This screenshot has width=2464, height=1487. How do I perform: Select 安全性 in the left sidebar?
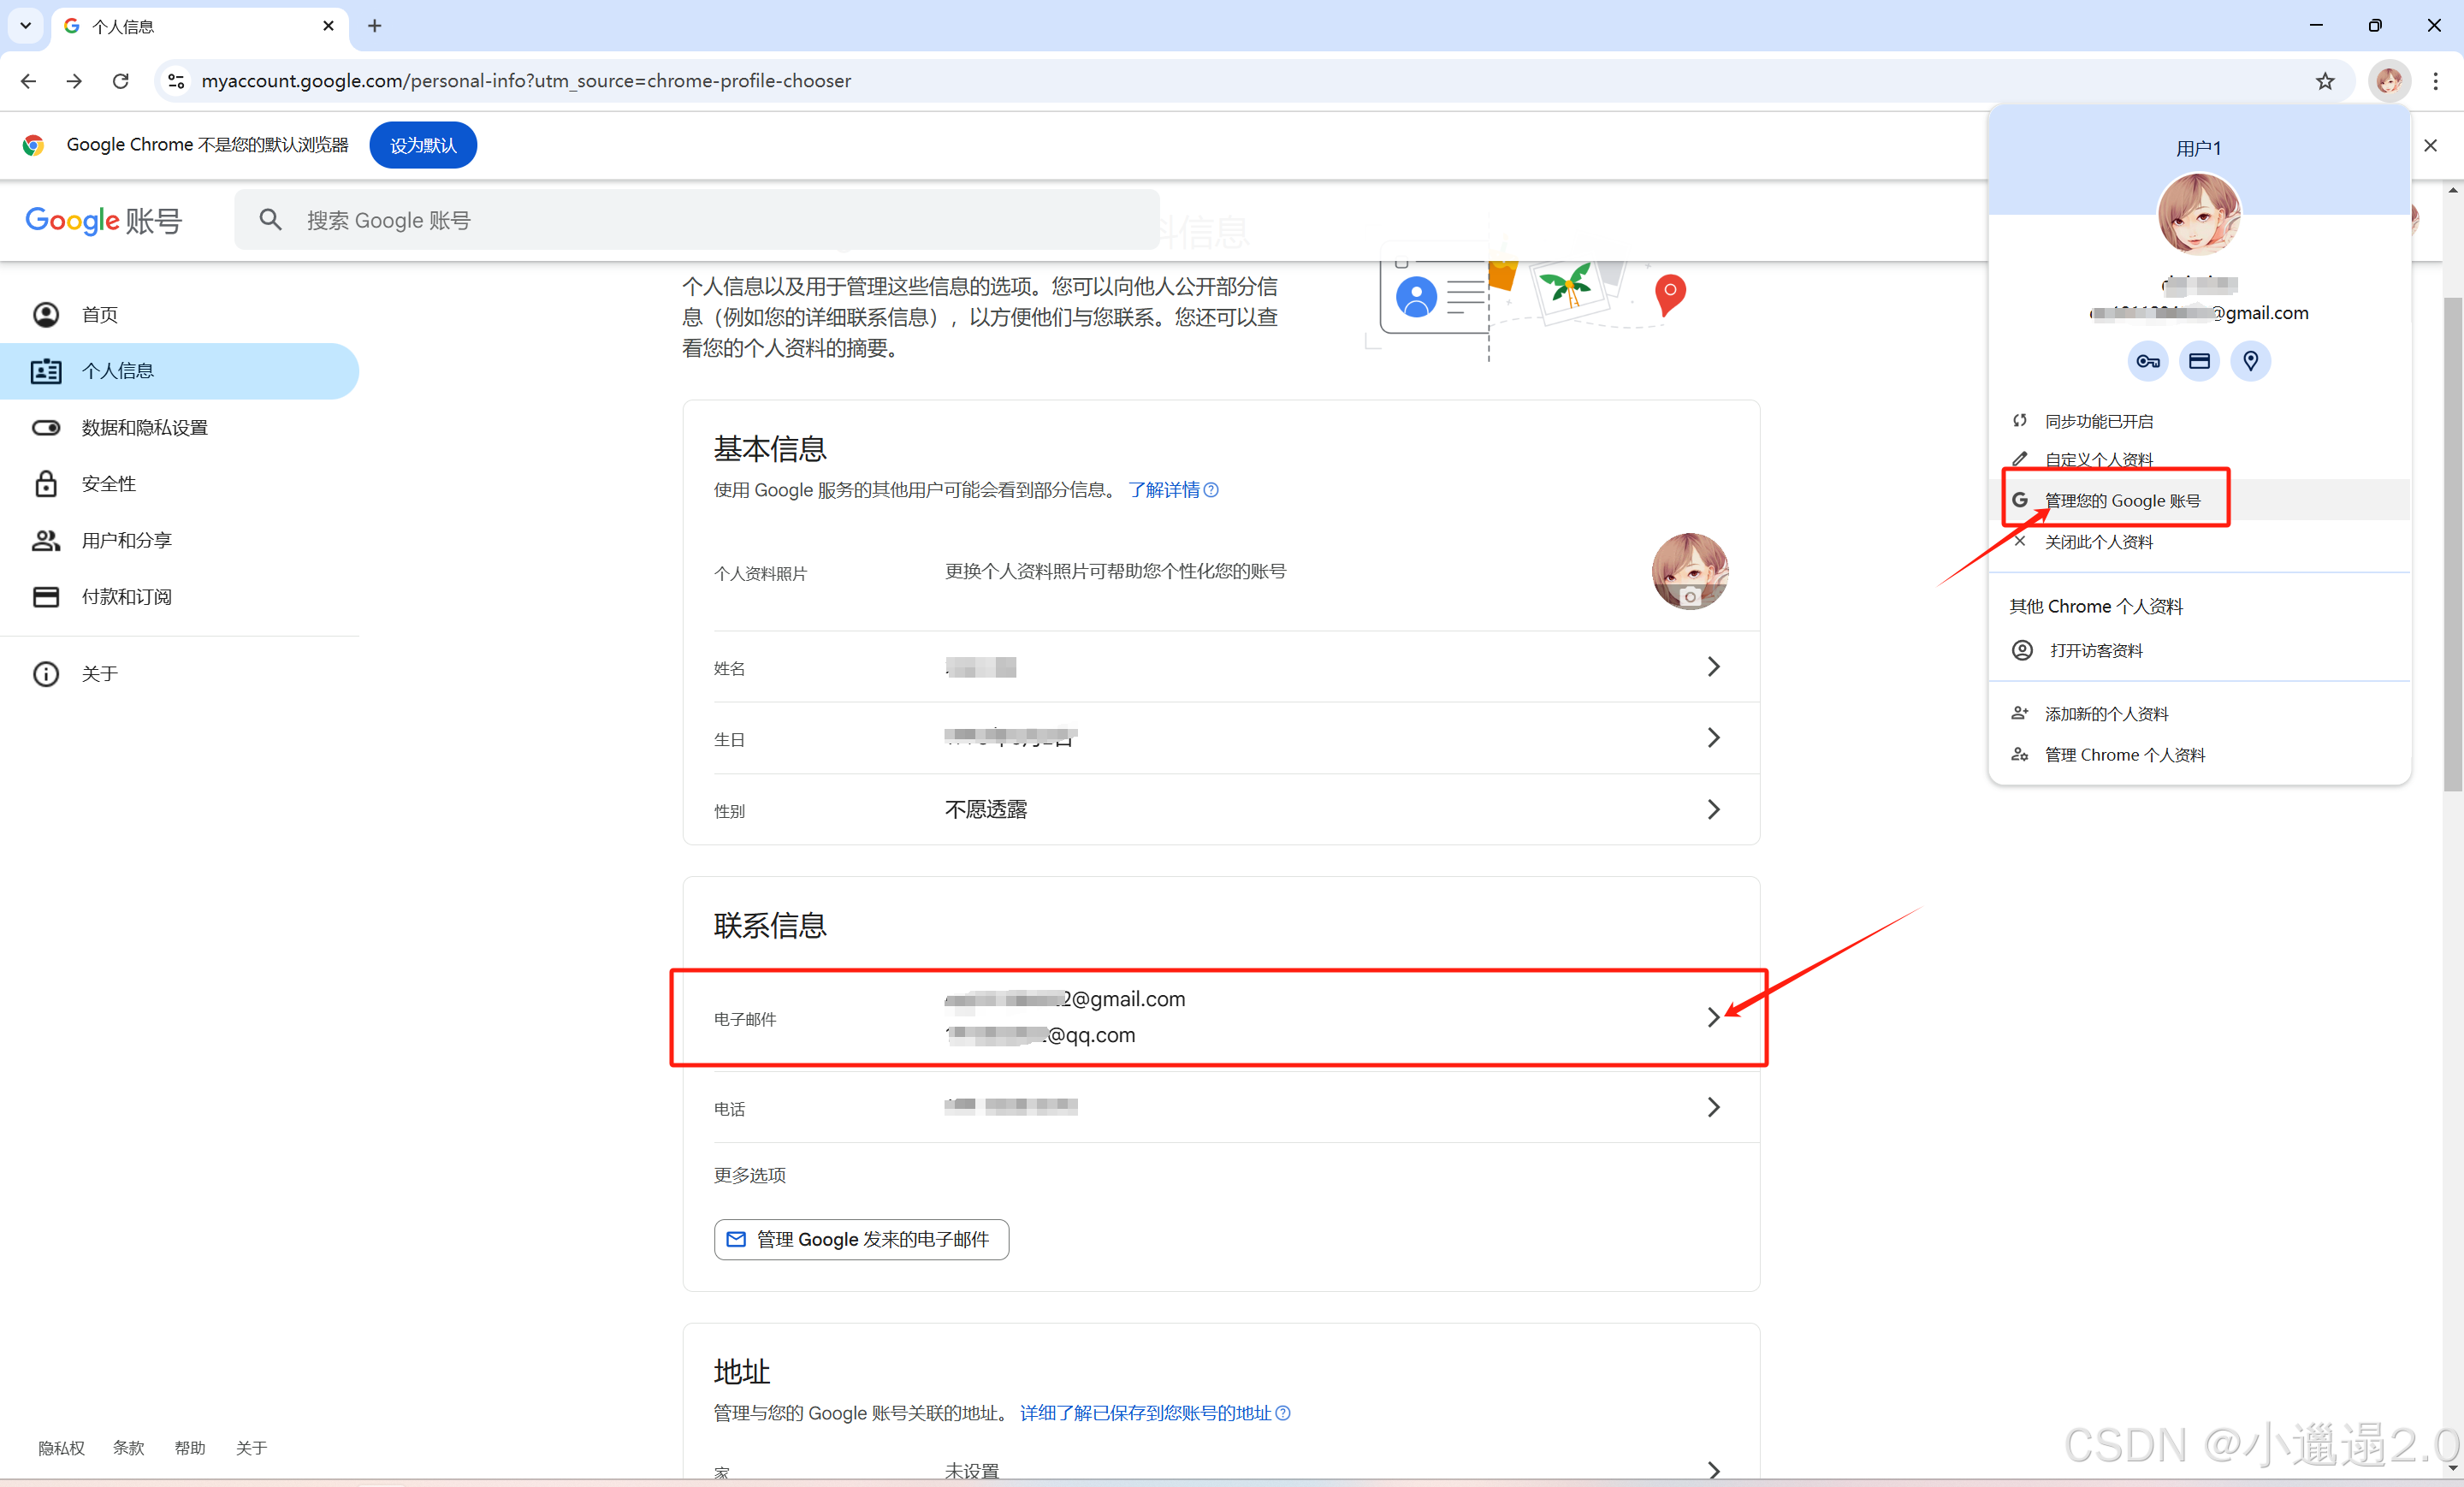(x=108, y=484)
